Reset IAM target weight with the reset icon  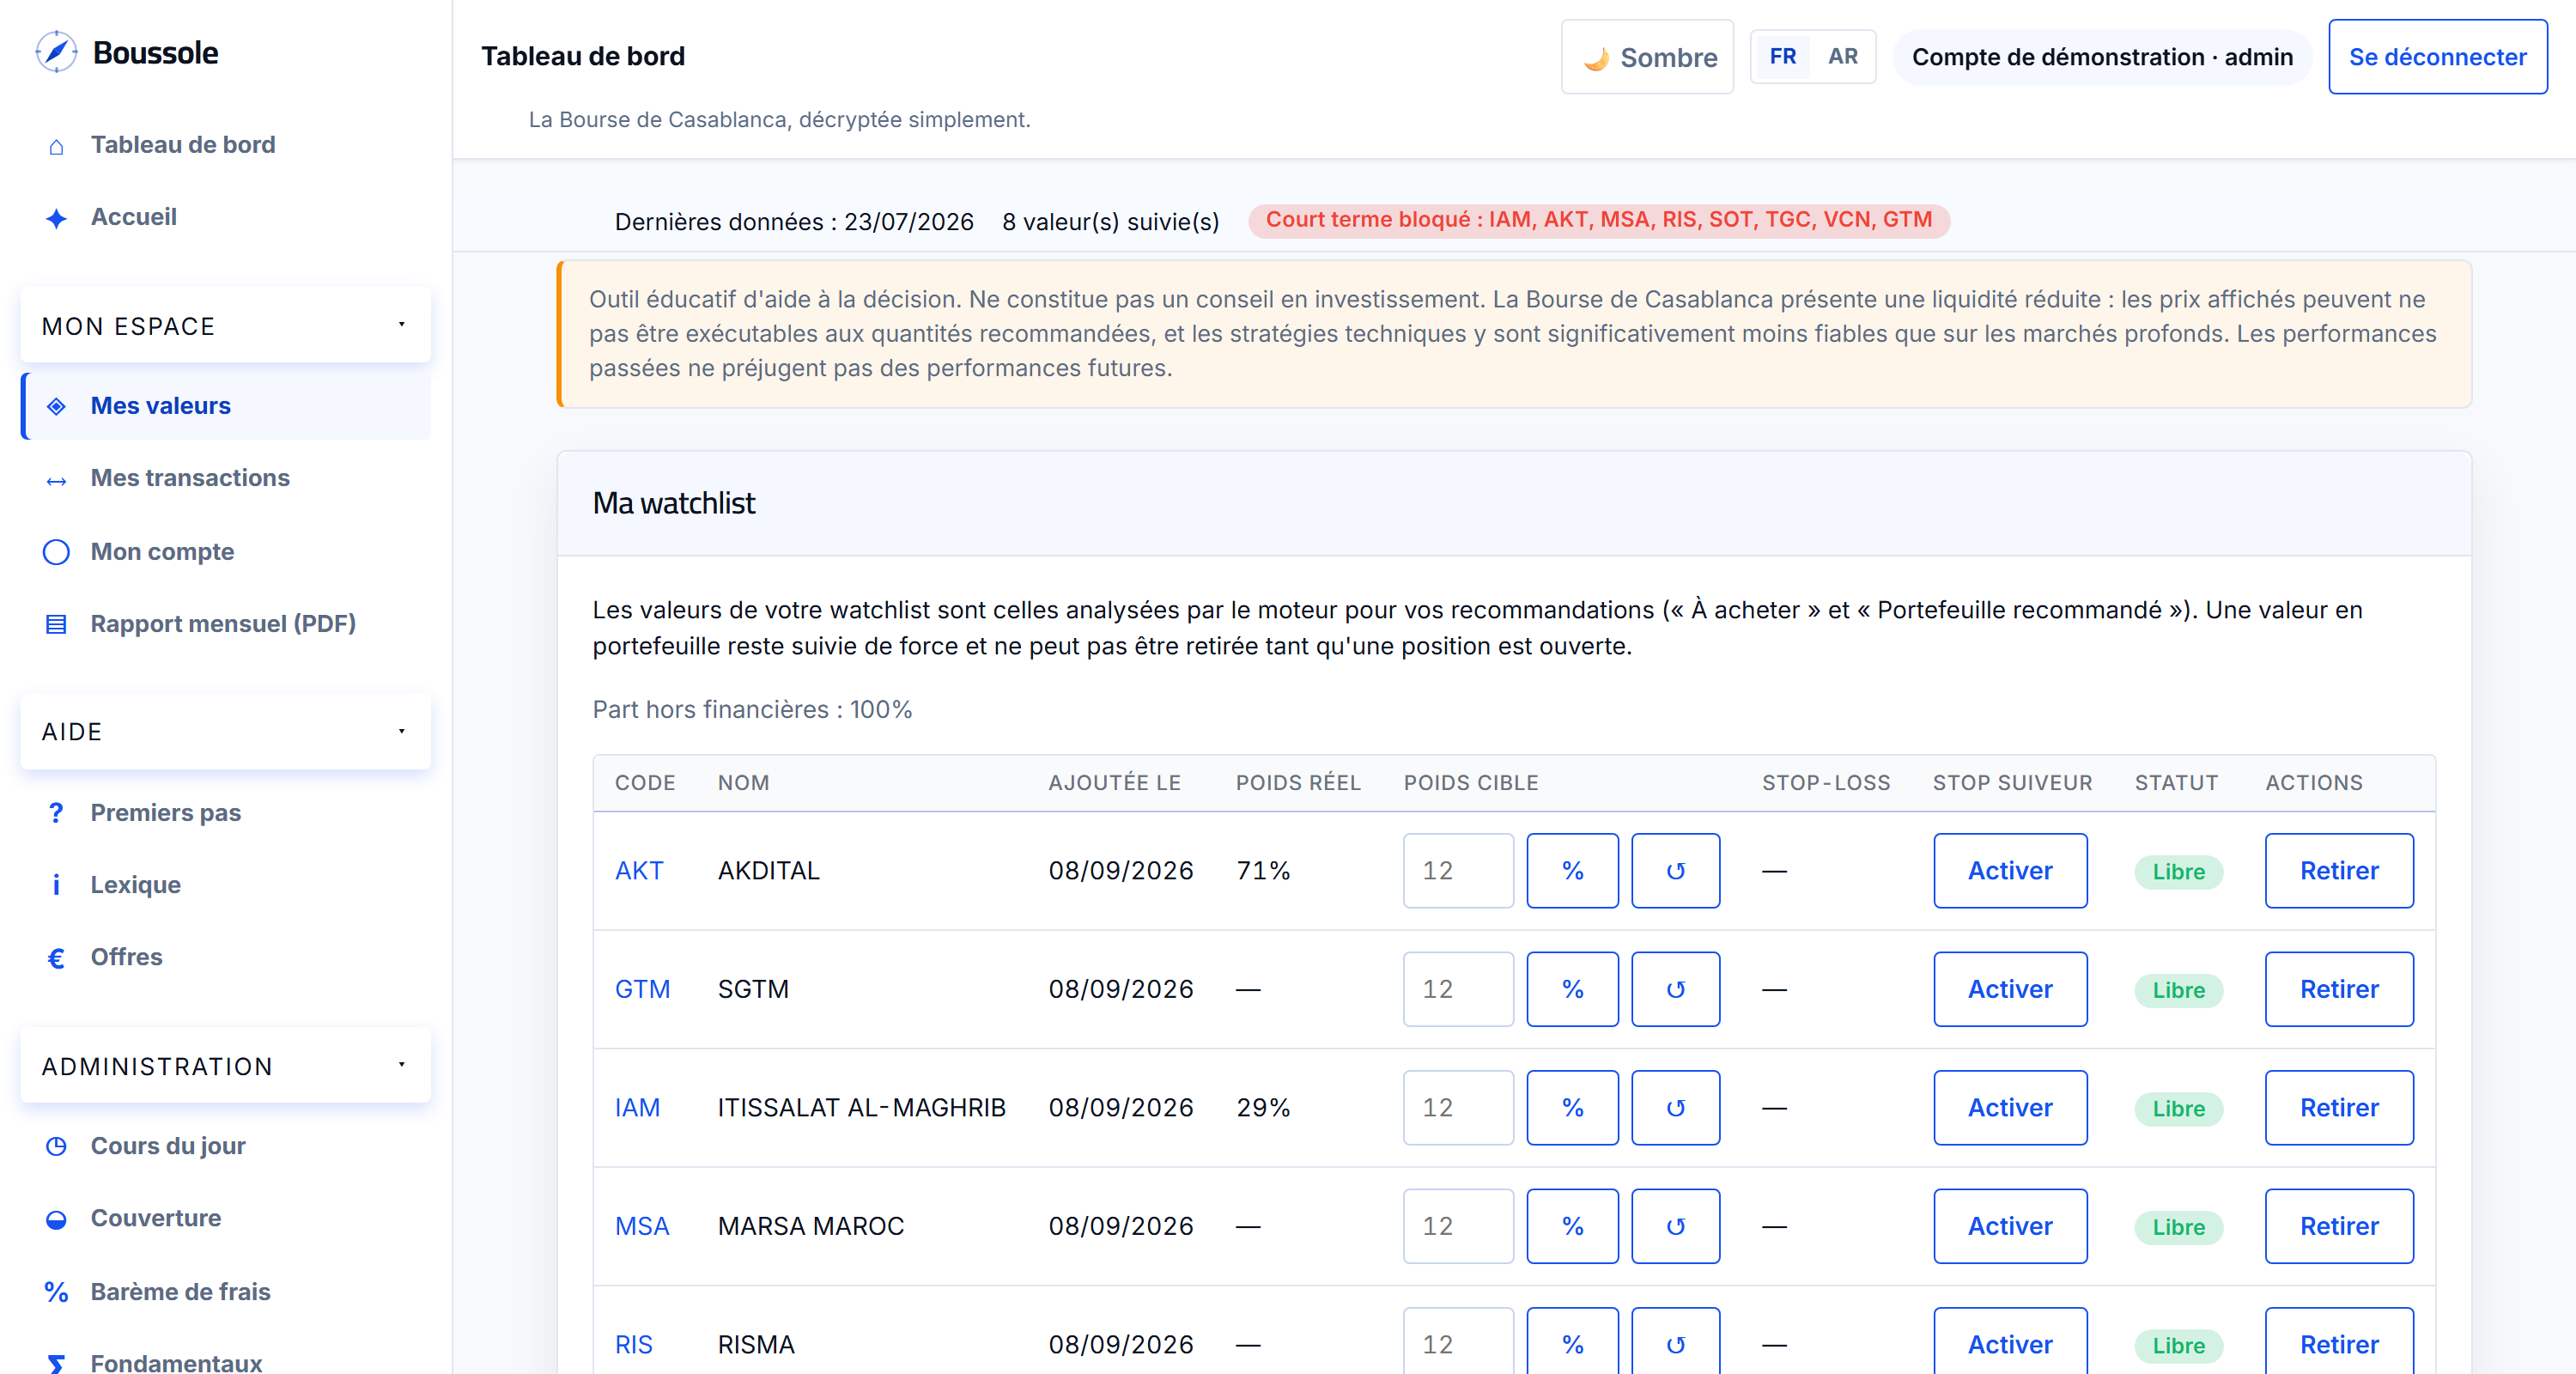click(x=1675, y=1108)
